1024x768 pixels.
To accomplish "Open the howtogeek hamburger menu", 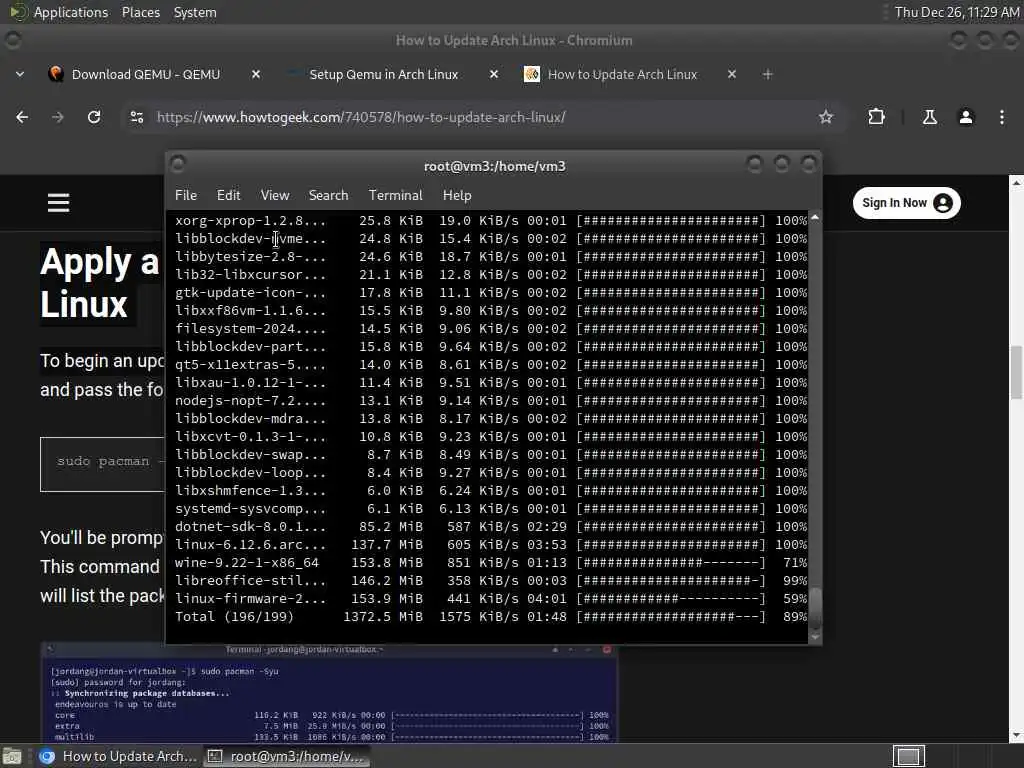I will pyautogui.click(x=59, y=202).
